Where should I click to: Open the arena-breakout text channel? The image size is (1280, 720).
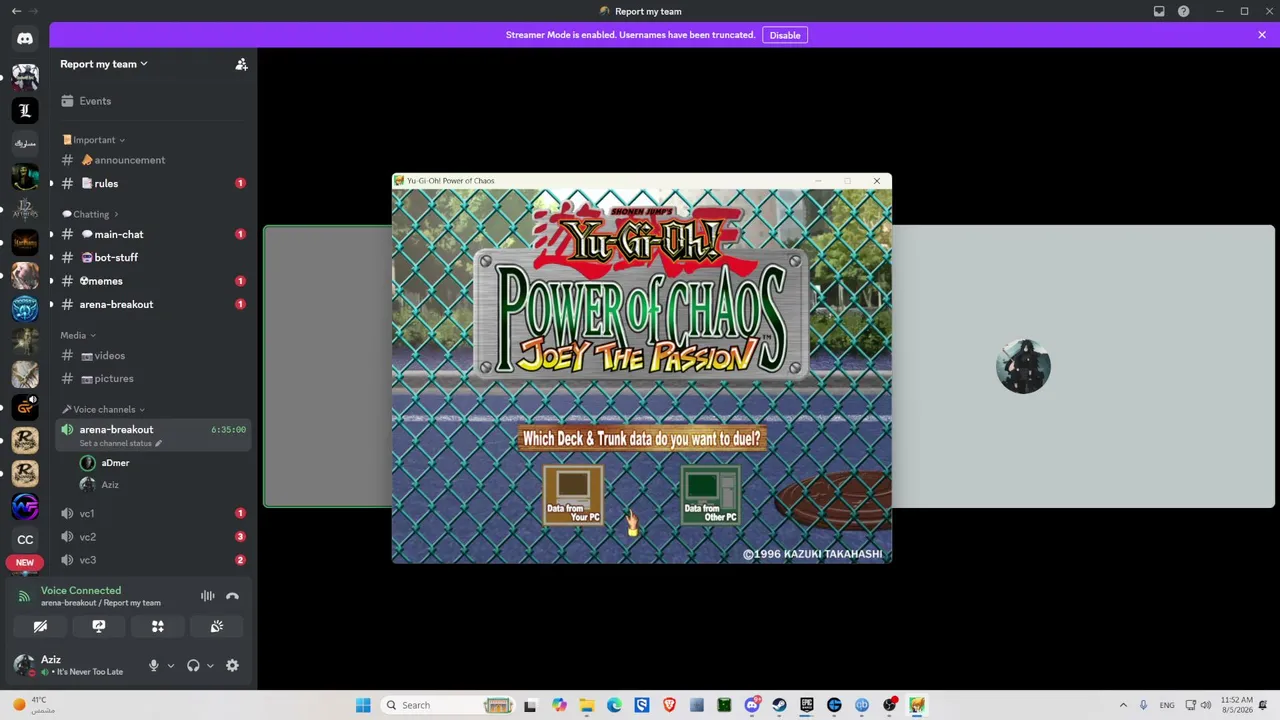click(152, 304)
